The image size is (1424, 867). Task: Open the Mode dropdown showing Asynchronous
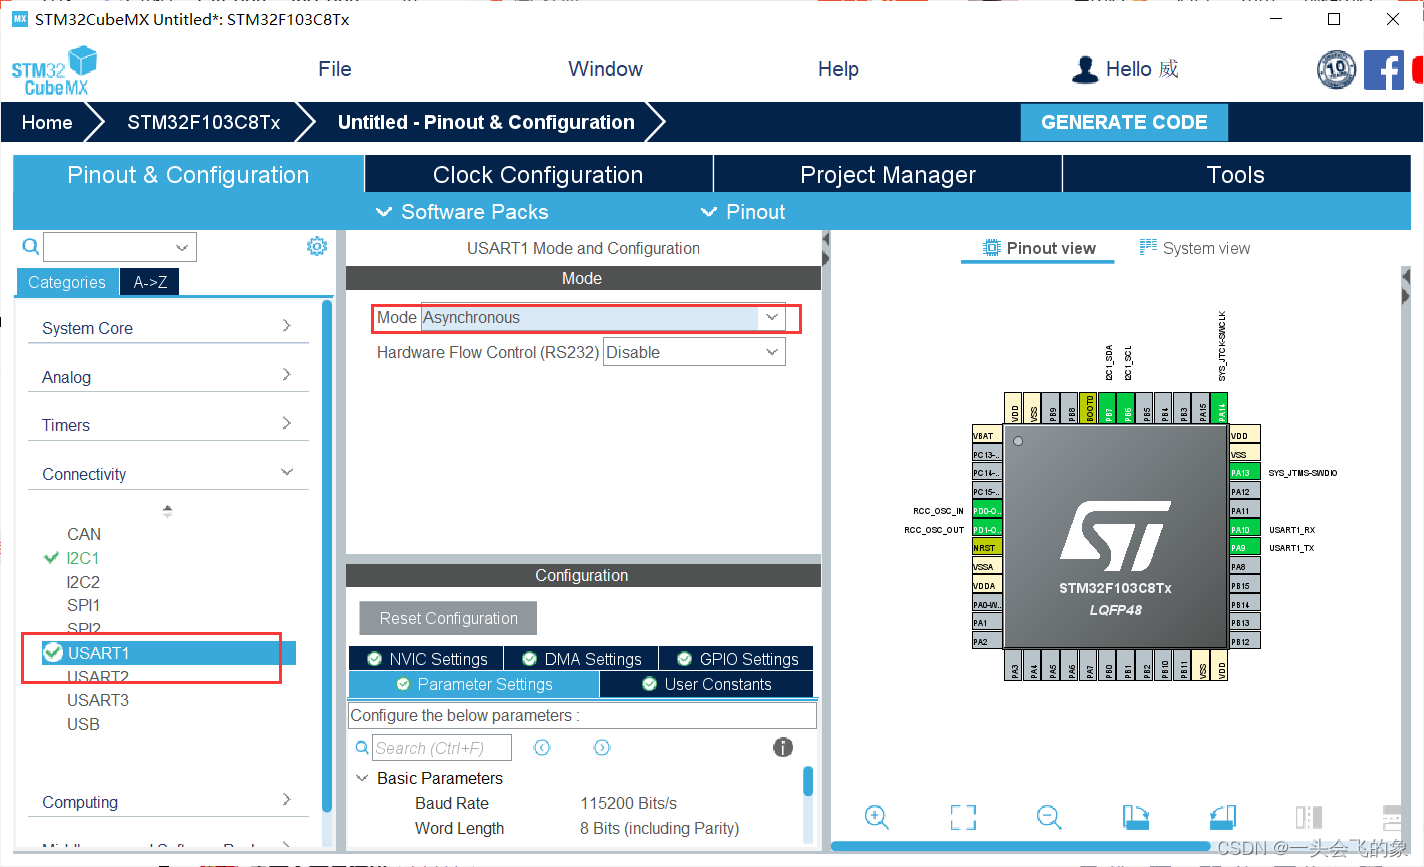tap(770, 317)
